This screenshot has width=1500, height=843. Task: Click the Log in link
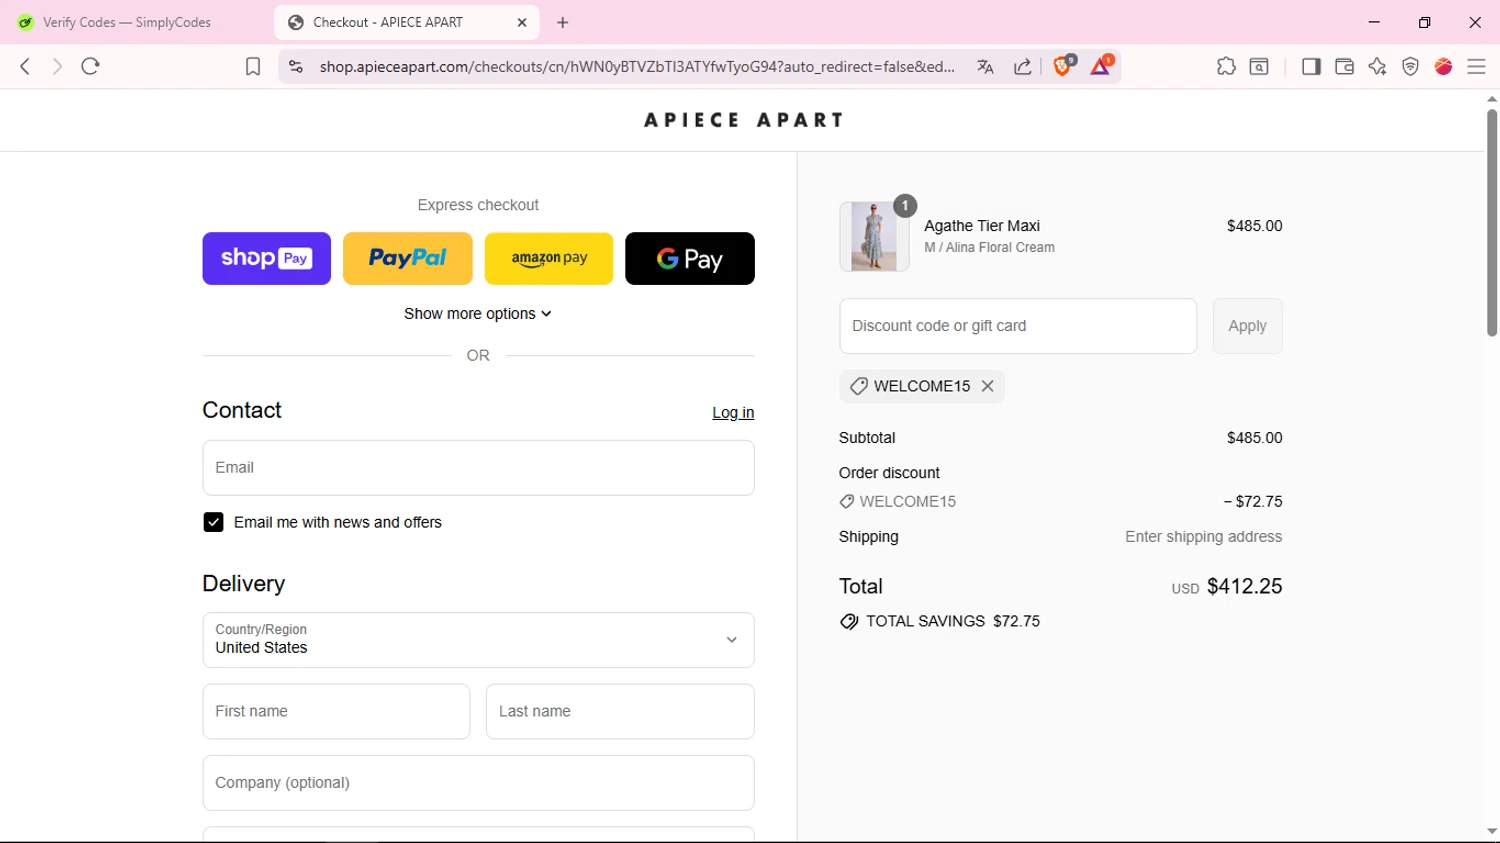733,413
